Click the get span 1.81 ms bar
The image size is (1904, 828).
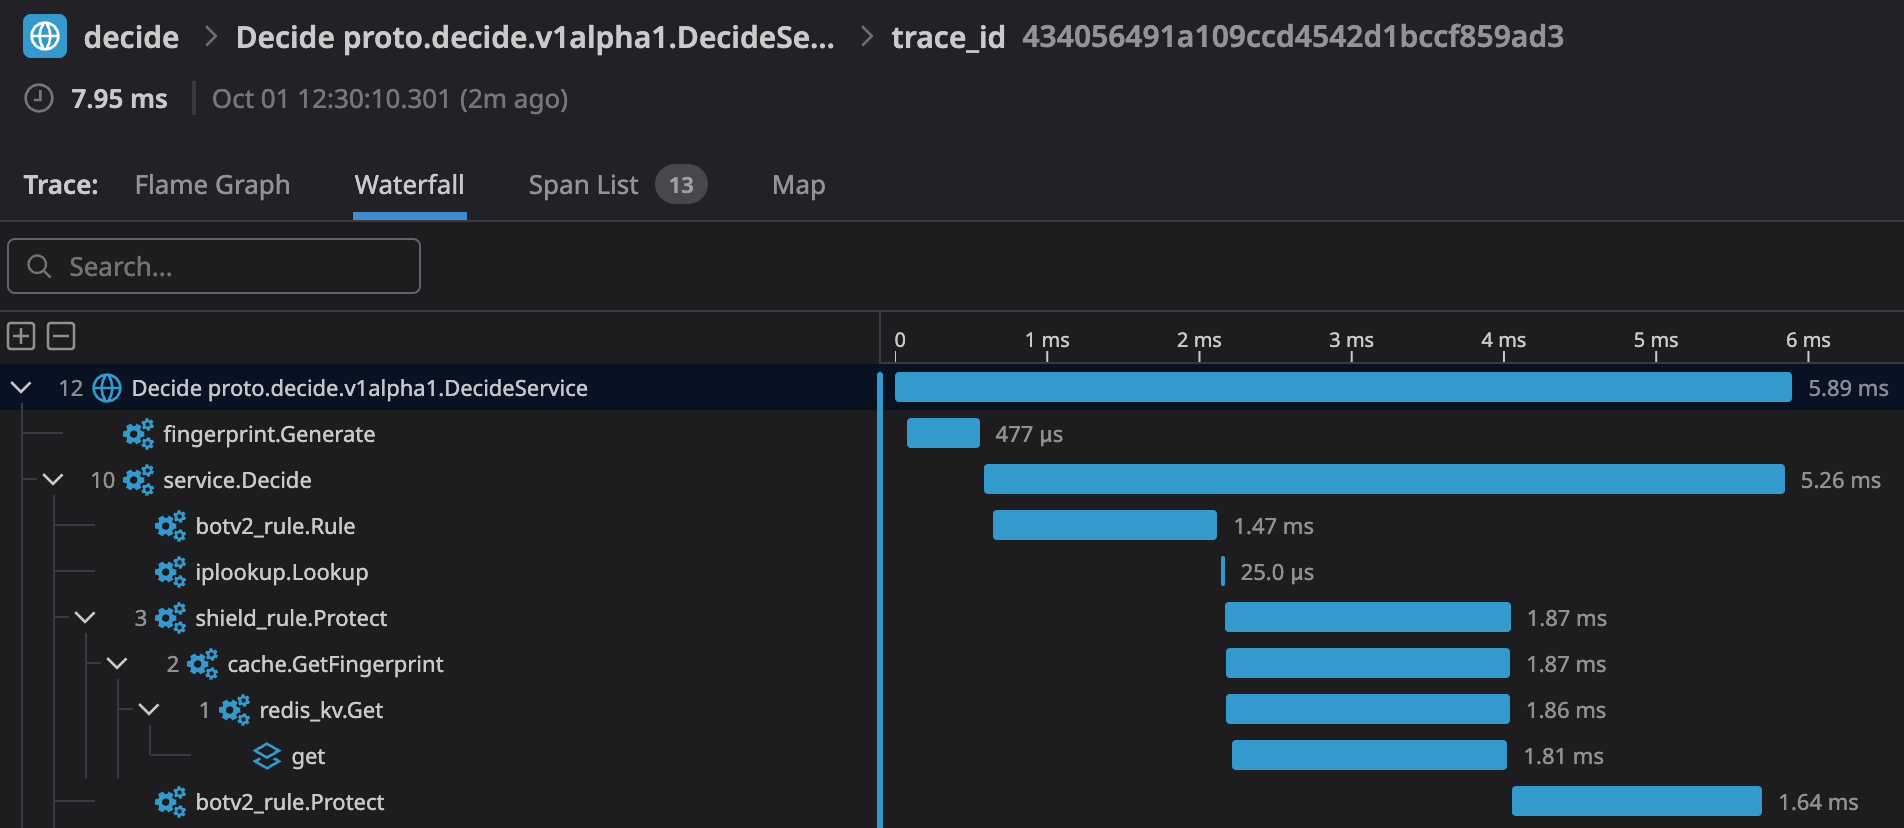tap(1369, 755)
